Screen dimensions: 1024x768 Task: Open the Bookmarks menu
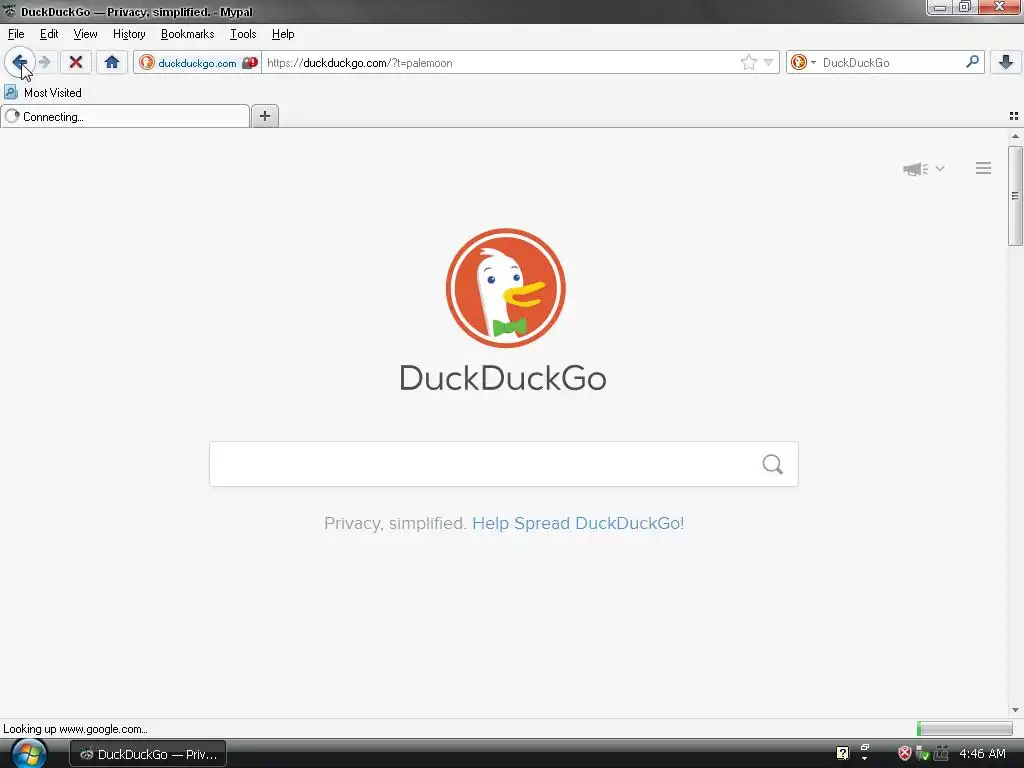(187, 34)
